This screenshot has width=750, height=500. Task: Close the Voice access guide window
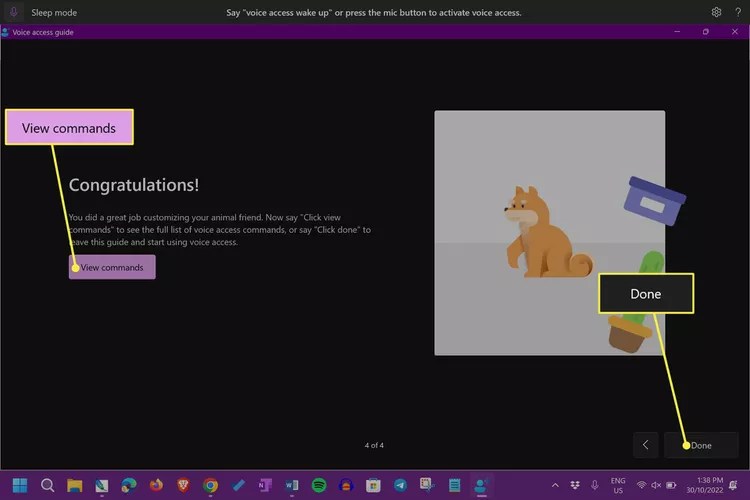(x=735, y=32)
